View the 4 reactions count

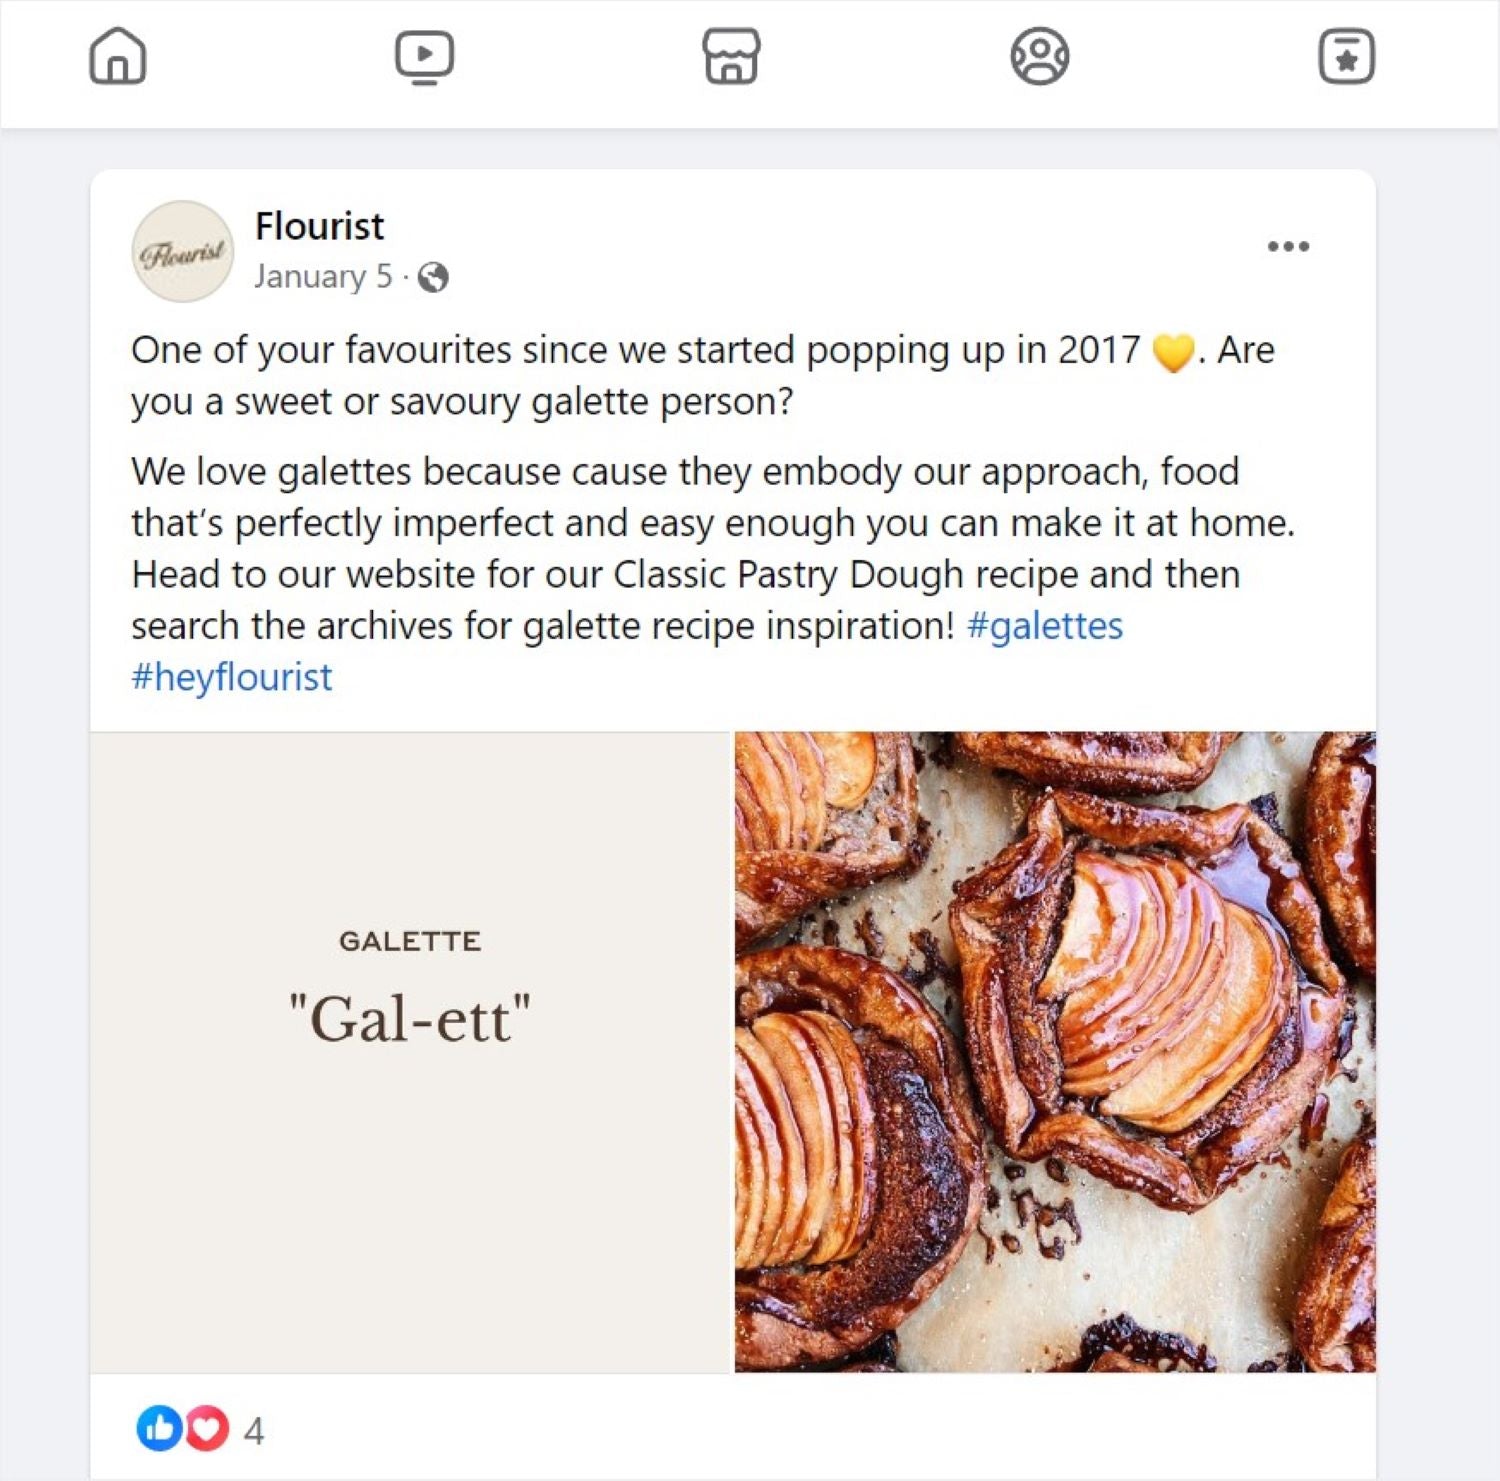254,1431
